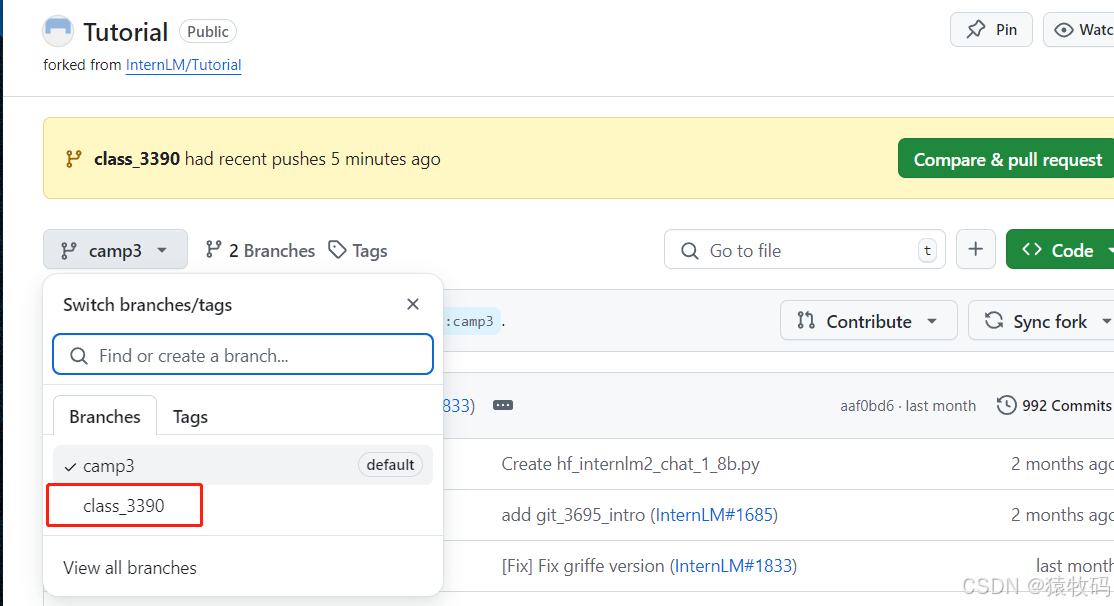Click the repository owner avatar icon

58,31
